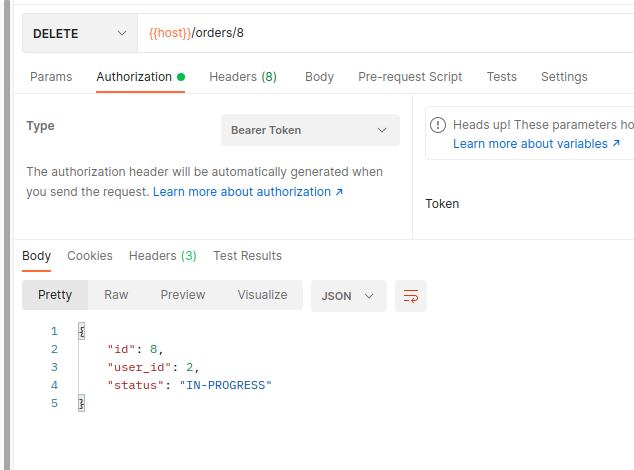Open the Learn more about variables link
This screenshot has height=470, width=634.
tap(536, 144)
